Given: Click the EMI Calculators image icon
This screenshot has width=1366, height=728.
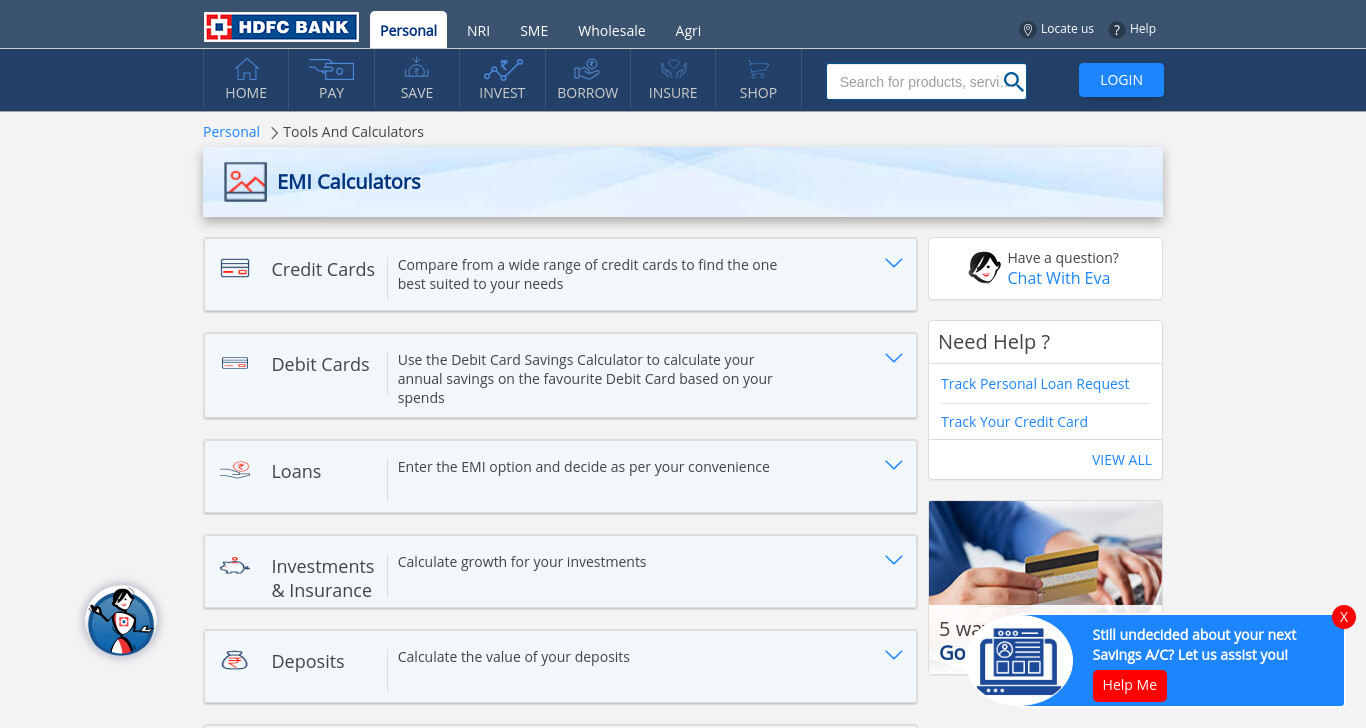Looking at the screenshot, I should pos(245,182).
